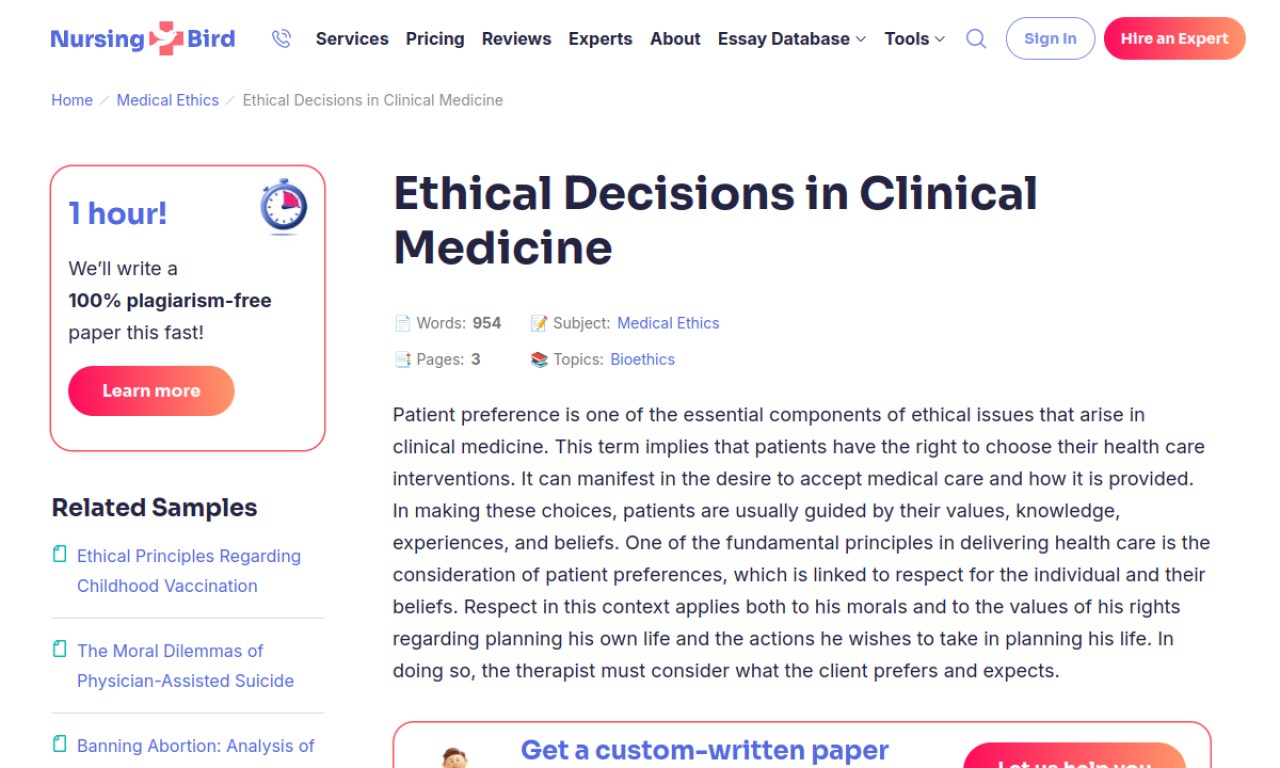Go to the Pricing page
Viewport: 1280px width, 768px height.
(435, 39)
